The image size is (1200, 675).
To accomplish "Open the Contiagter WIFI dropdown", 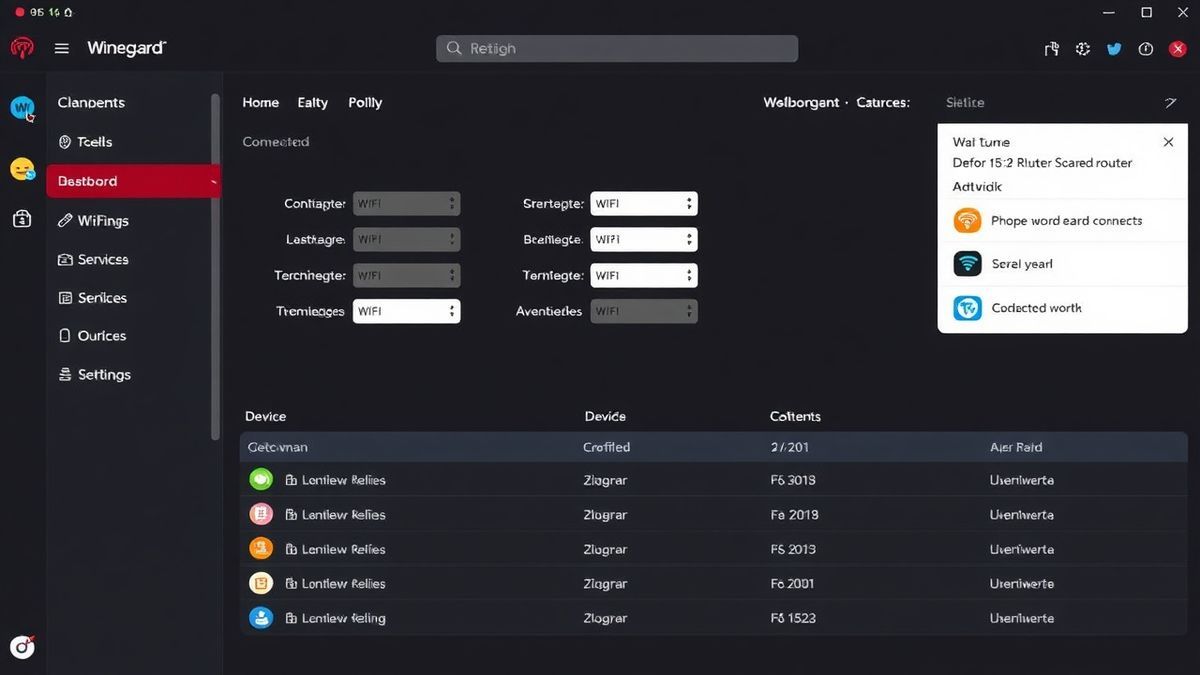I will coord(406,203).
